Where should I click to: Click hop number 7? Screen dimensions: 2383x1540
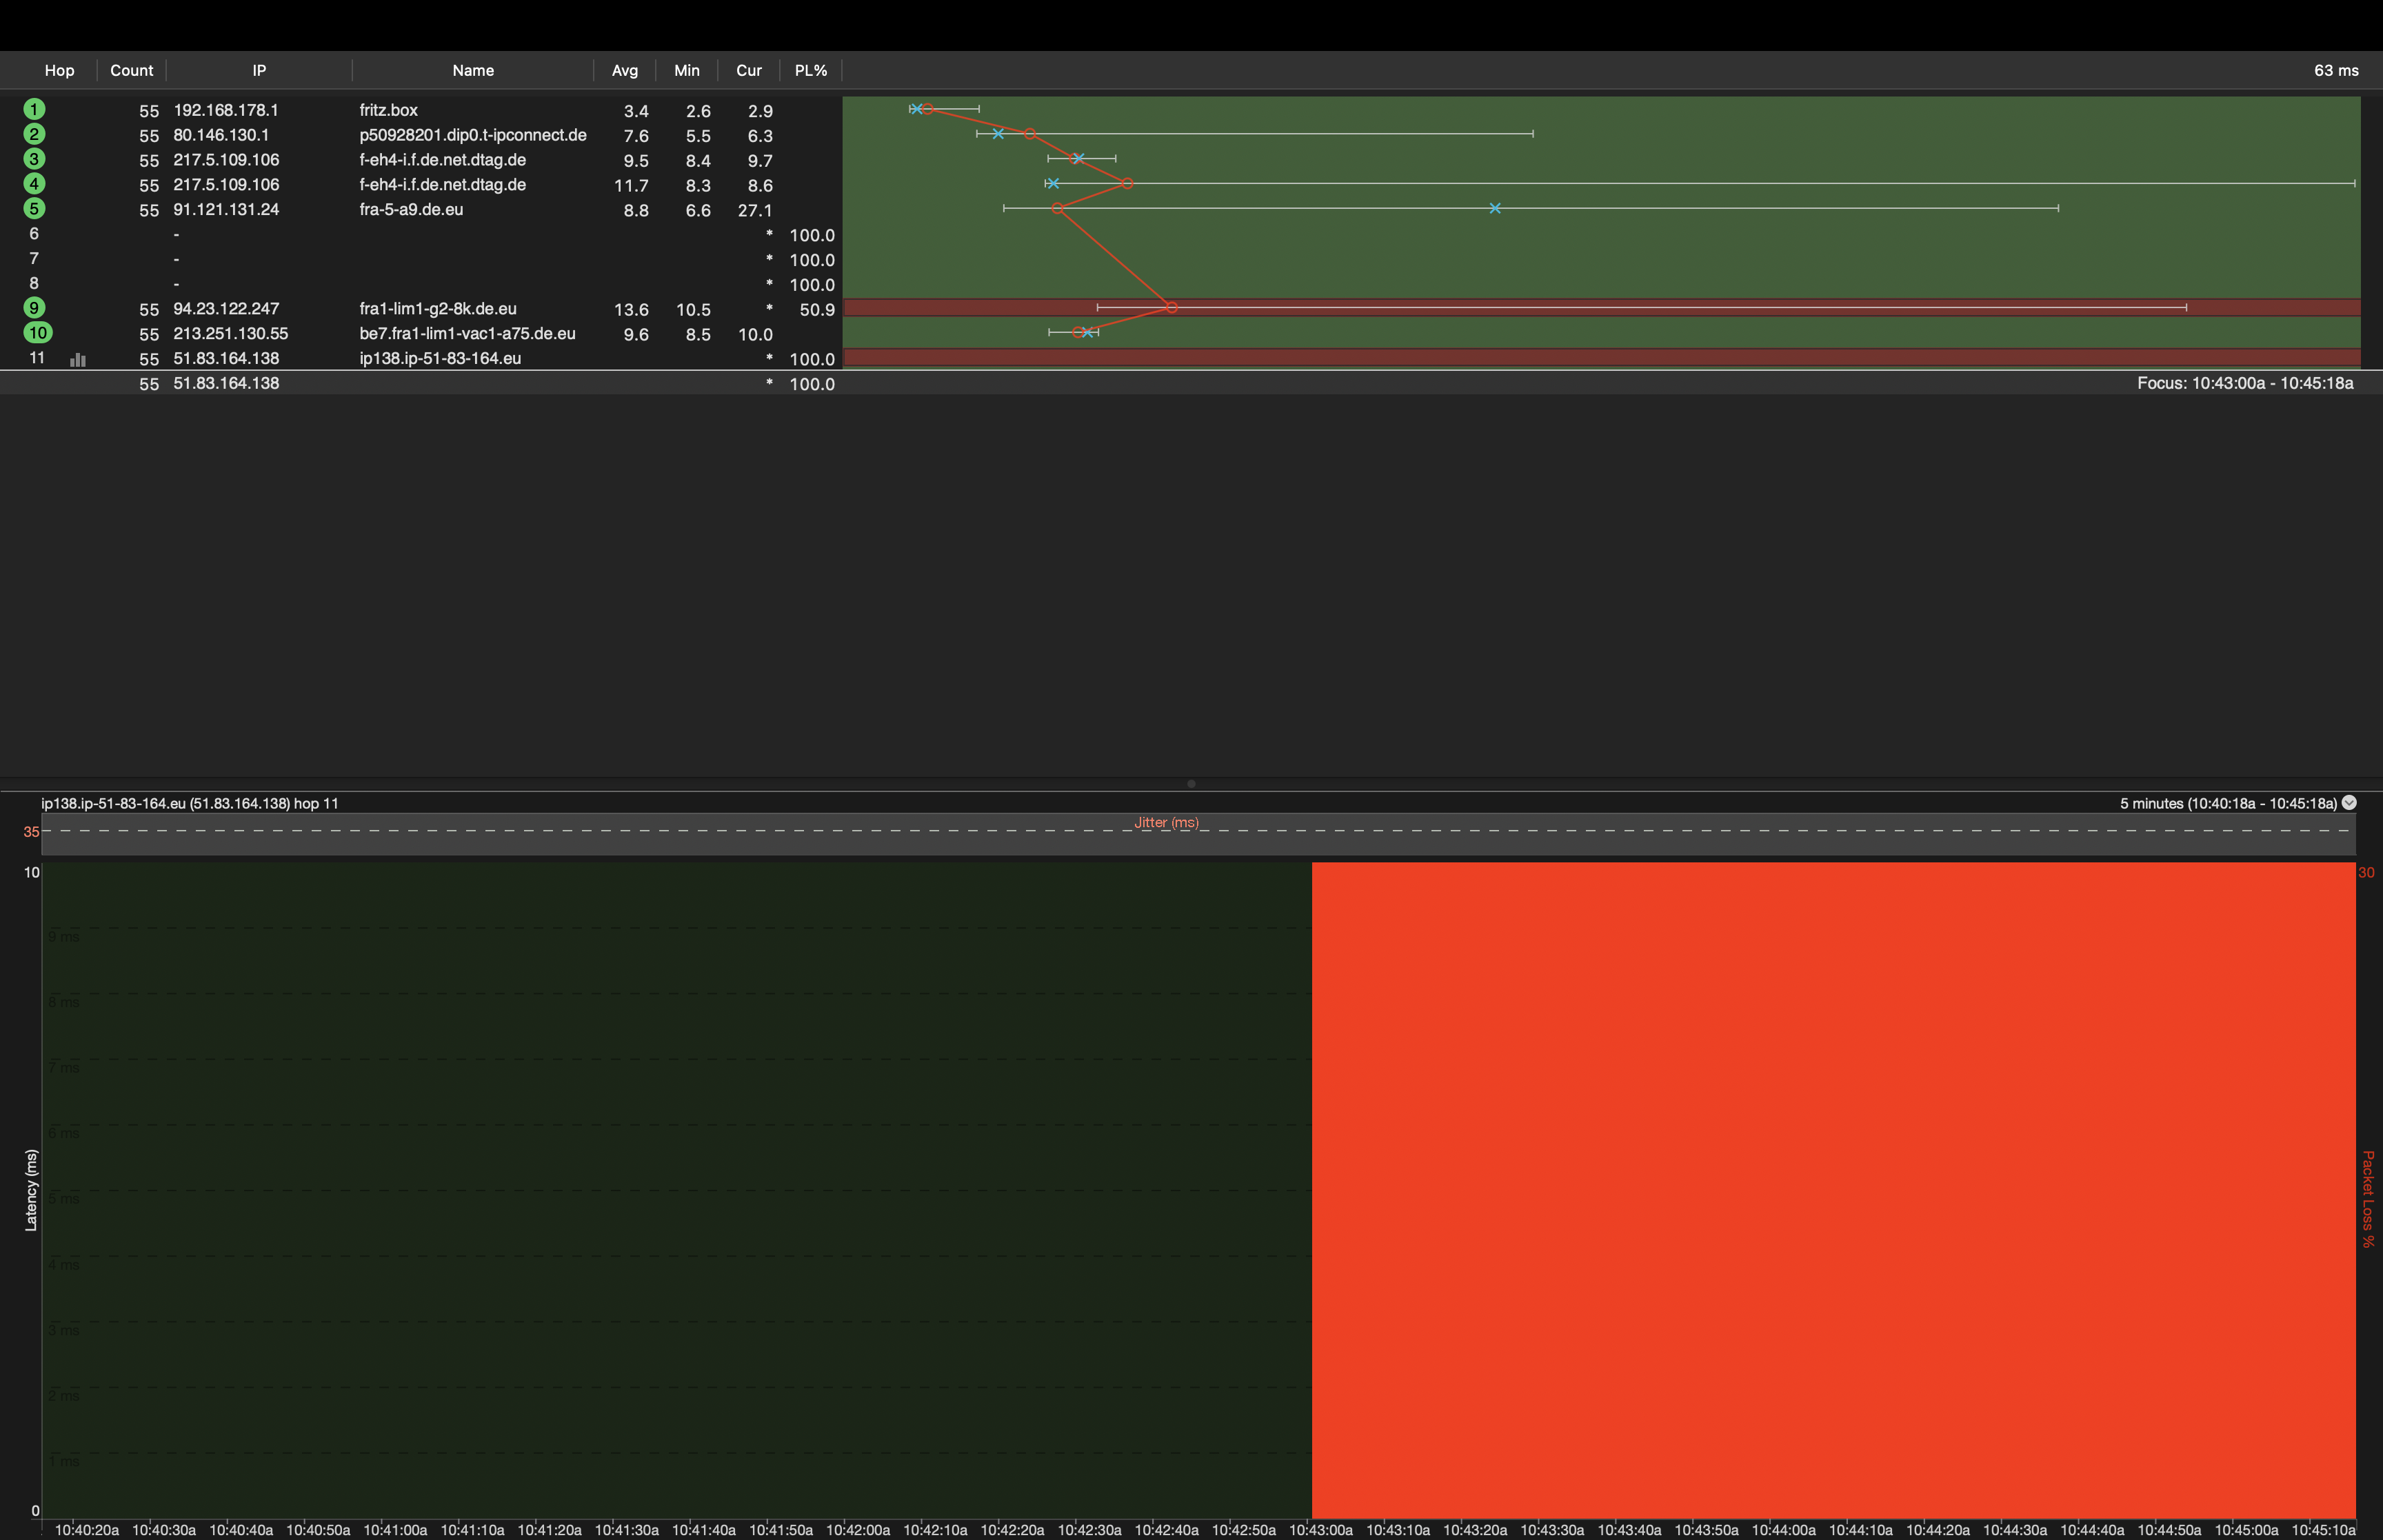(34, 259)
